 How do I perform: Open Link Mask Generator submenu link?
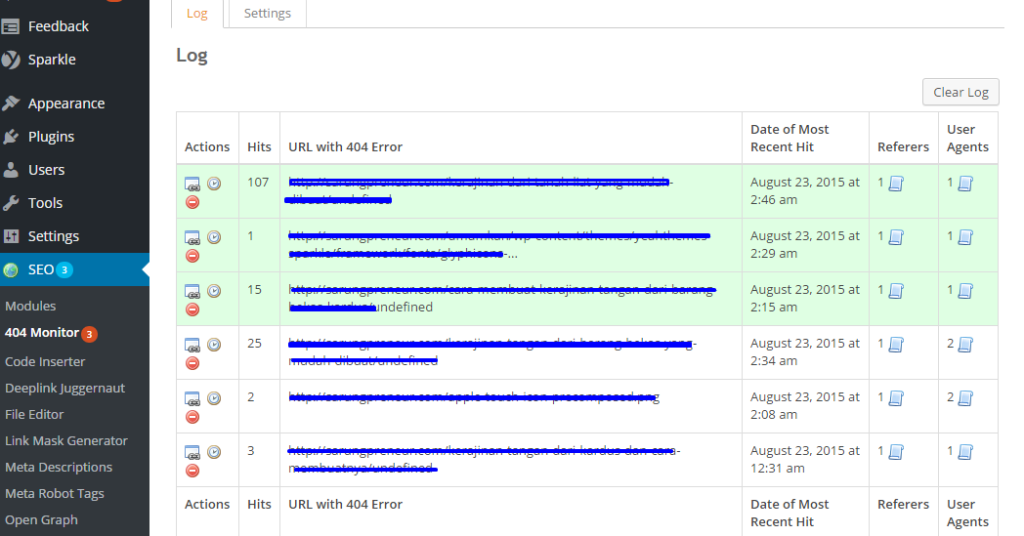click(x=66, y=441)
